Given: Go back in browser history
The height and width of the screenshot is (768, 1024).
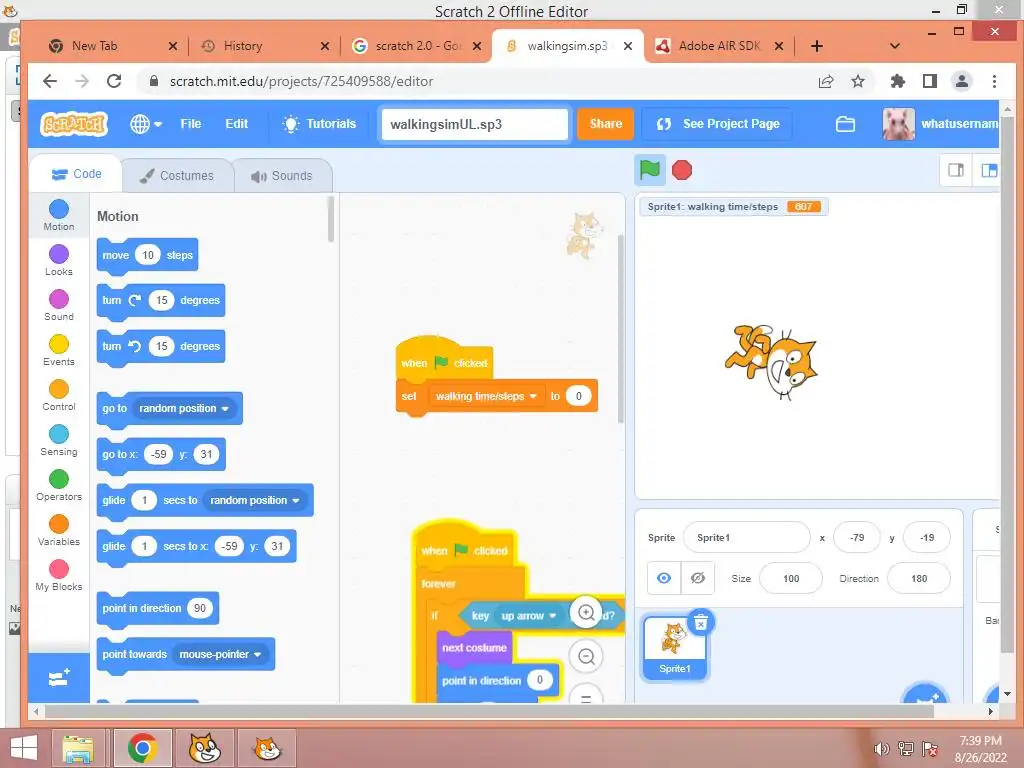Looking at the screenshot, I should [50, 81].
